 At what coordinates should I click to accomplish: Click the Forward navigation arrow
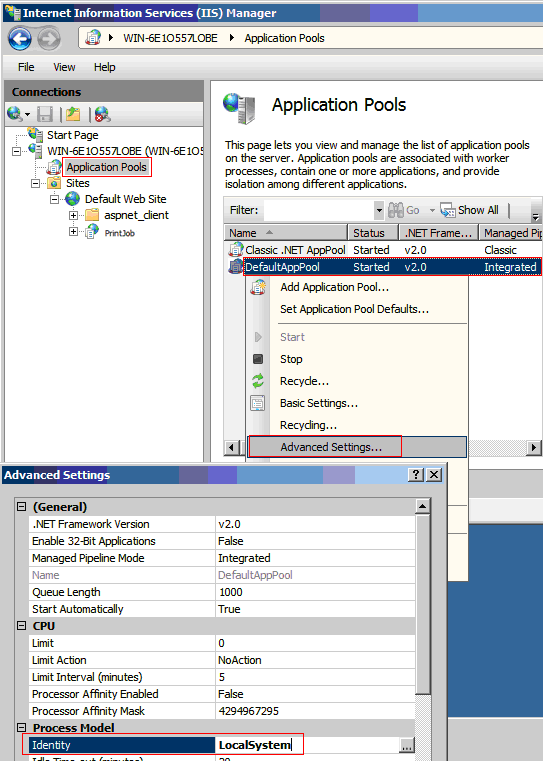coord(49,38)
